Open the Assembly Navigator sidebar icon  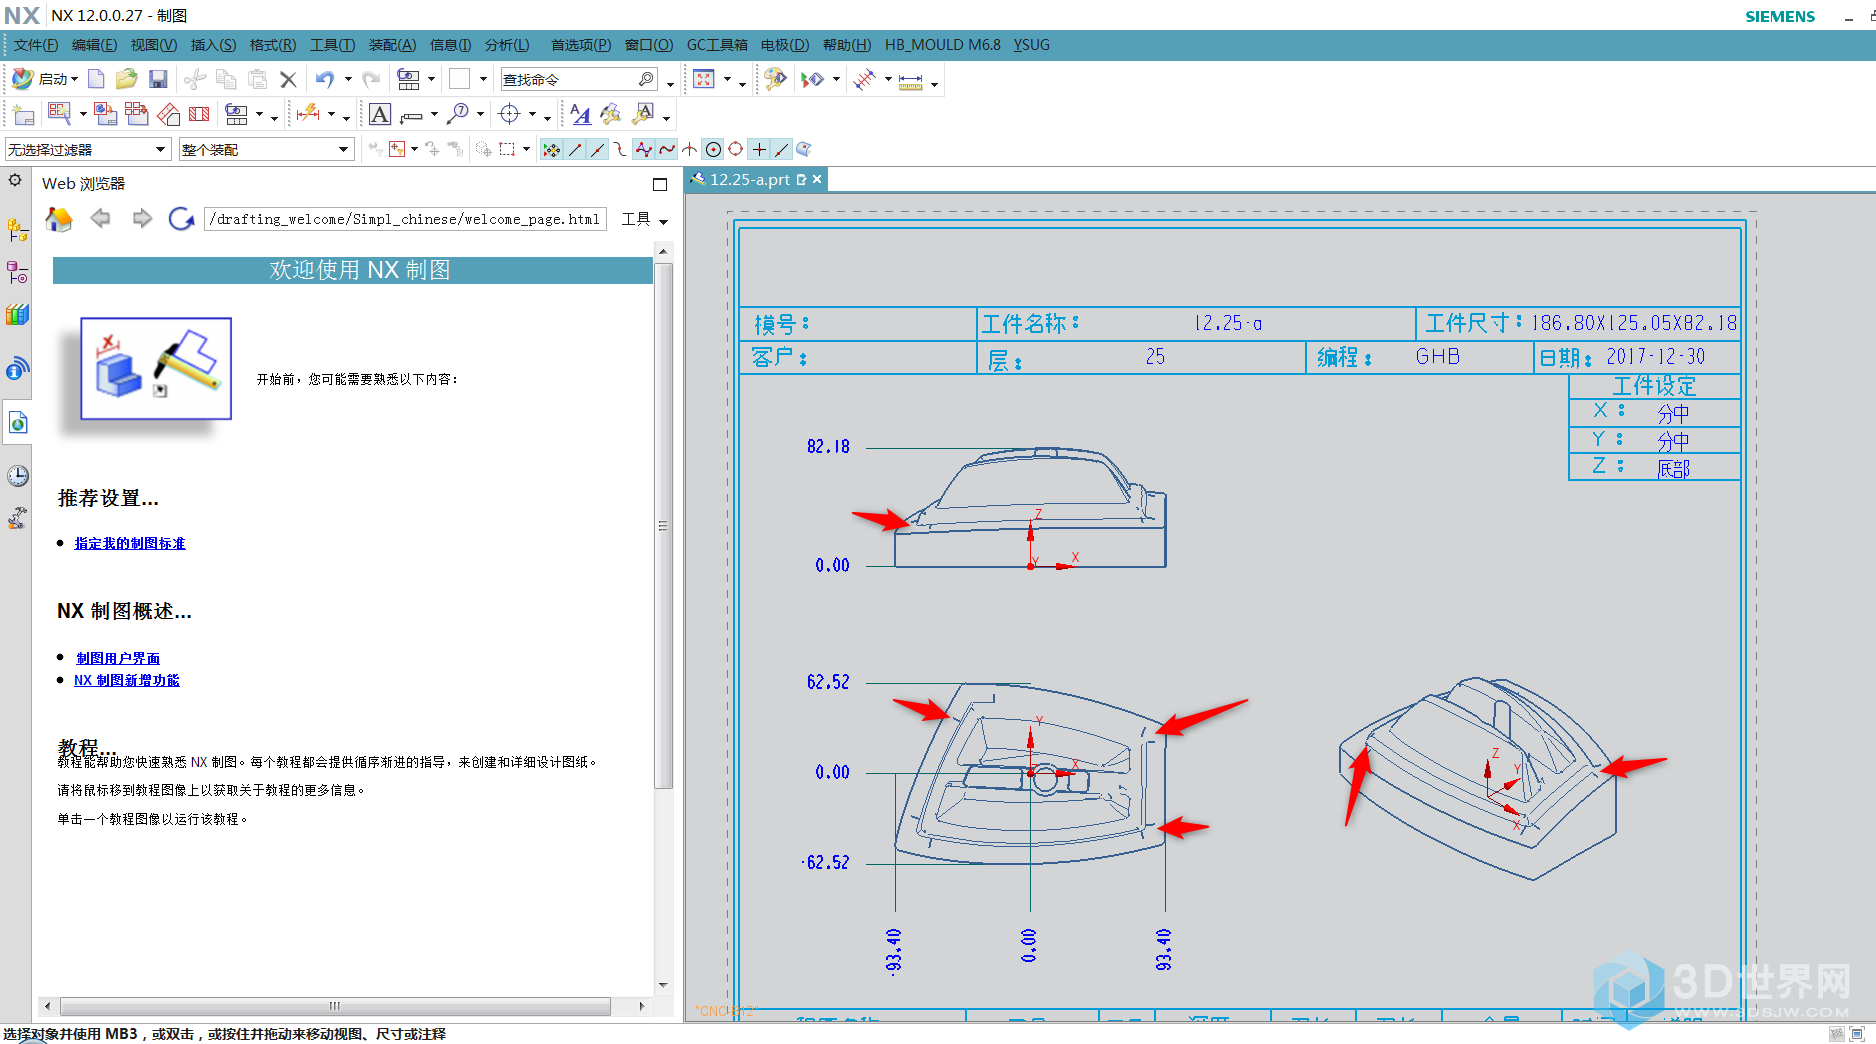(17, 230)
